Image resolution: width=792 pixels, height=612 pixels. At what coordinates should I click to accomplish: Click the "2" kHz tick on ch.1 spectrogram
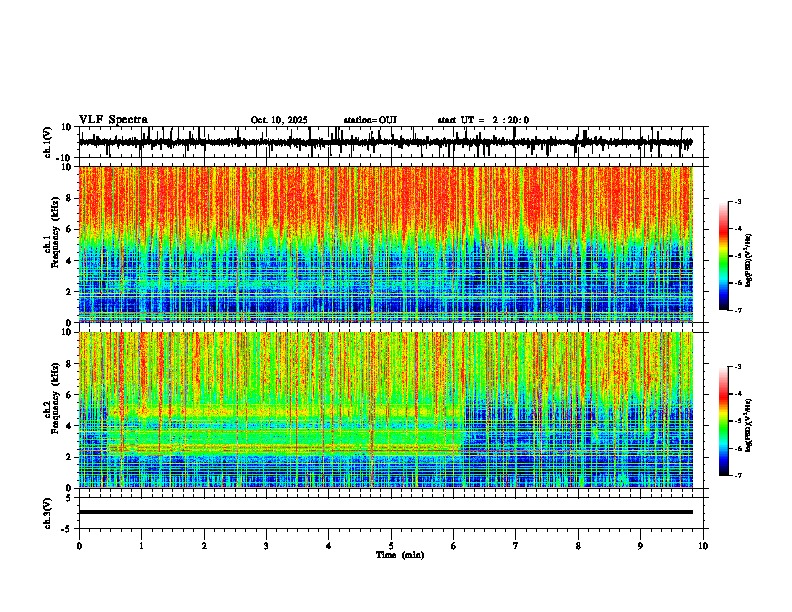click(70, 292)
